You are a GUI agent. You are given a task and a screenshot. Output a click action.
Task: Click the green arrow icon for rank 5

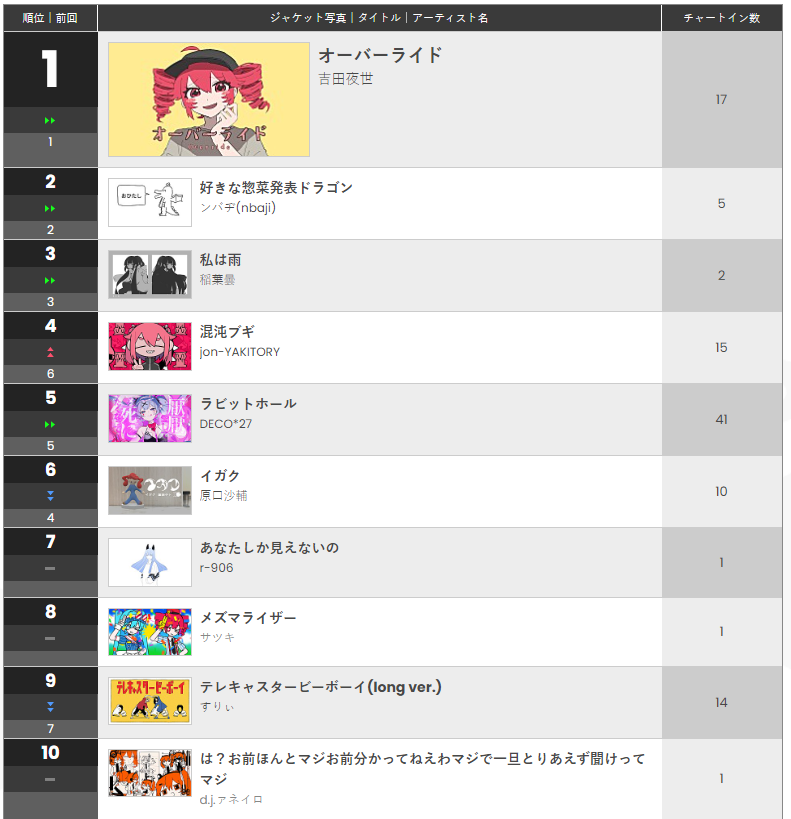(50, 424)
